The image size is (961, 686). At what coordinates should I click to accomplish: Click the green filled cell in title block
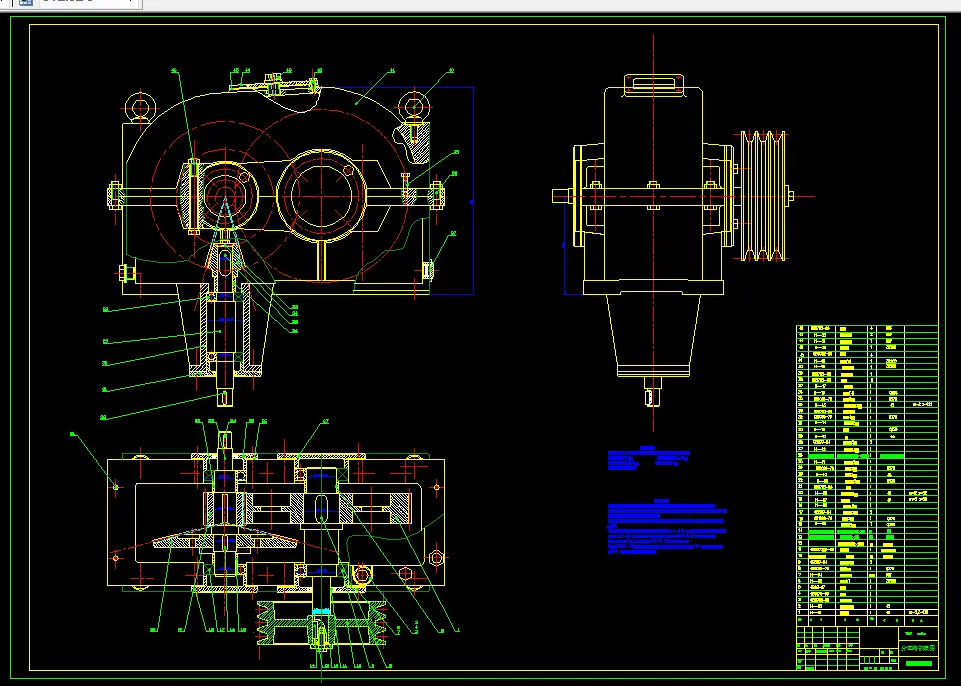[x=918, y=663]
